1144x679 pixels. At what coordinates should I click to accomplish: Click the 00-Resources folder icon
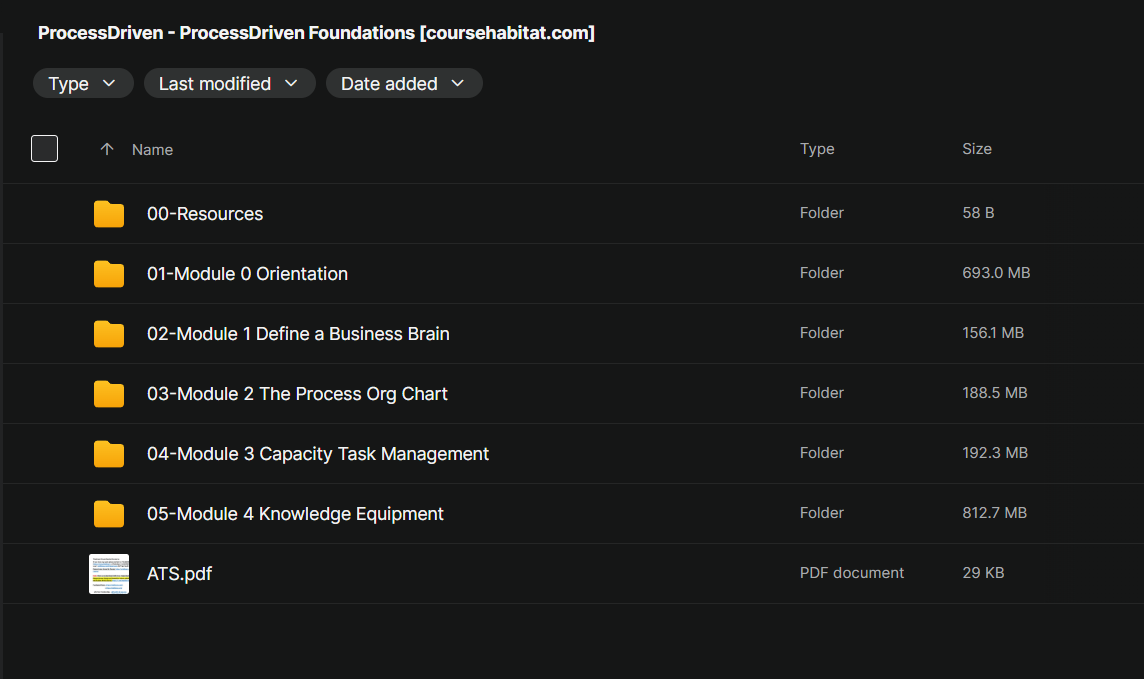[x=109, y=214]
